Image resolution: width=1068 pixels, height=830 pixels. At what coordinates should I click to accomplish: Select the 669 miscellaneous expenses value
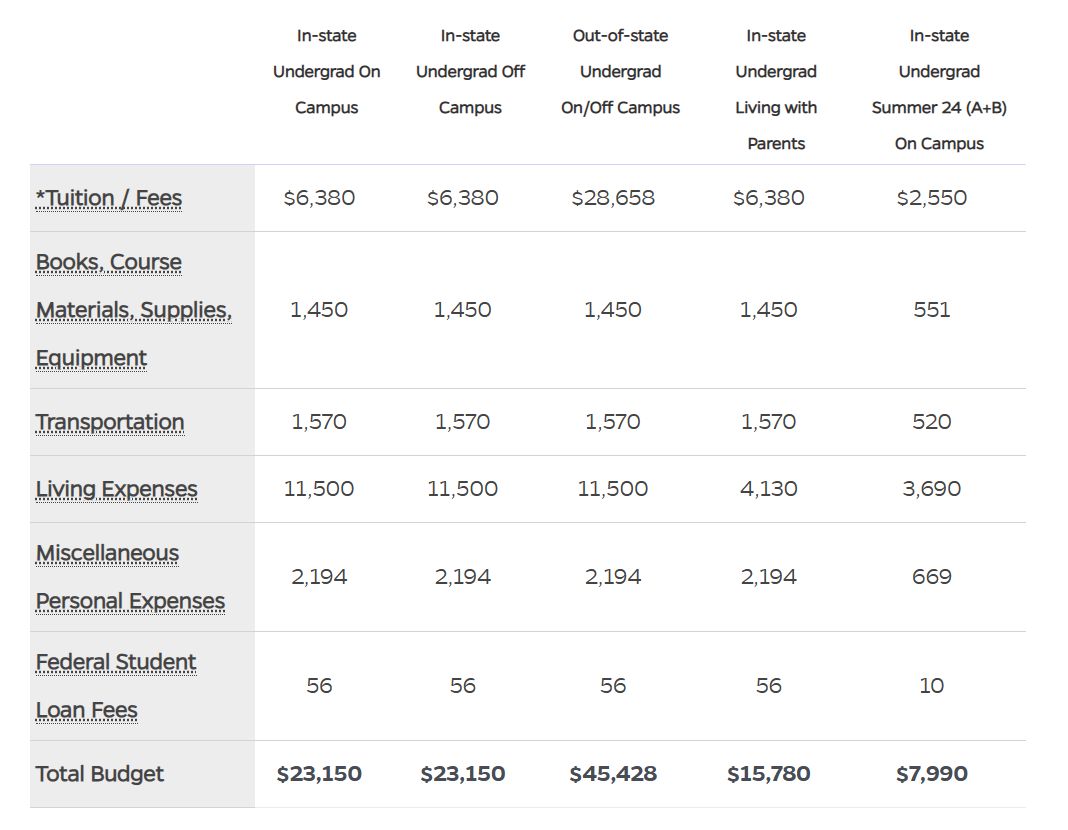tap(932, 577)
